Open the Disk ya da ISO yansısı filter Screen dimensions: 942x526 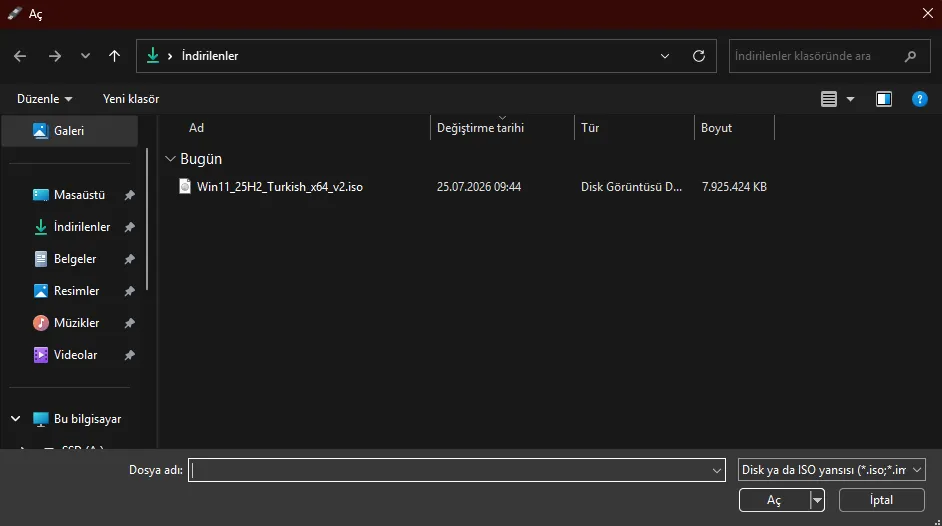[831, 470]
